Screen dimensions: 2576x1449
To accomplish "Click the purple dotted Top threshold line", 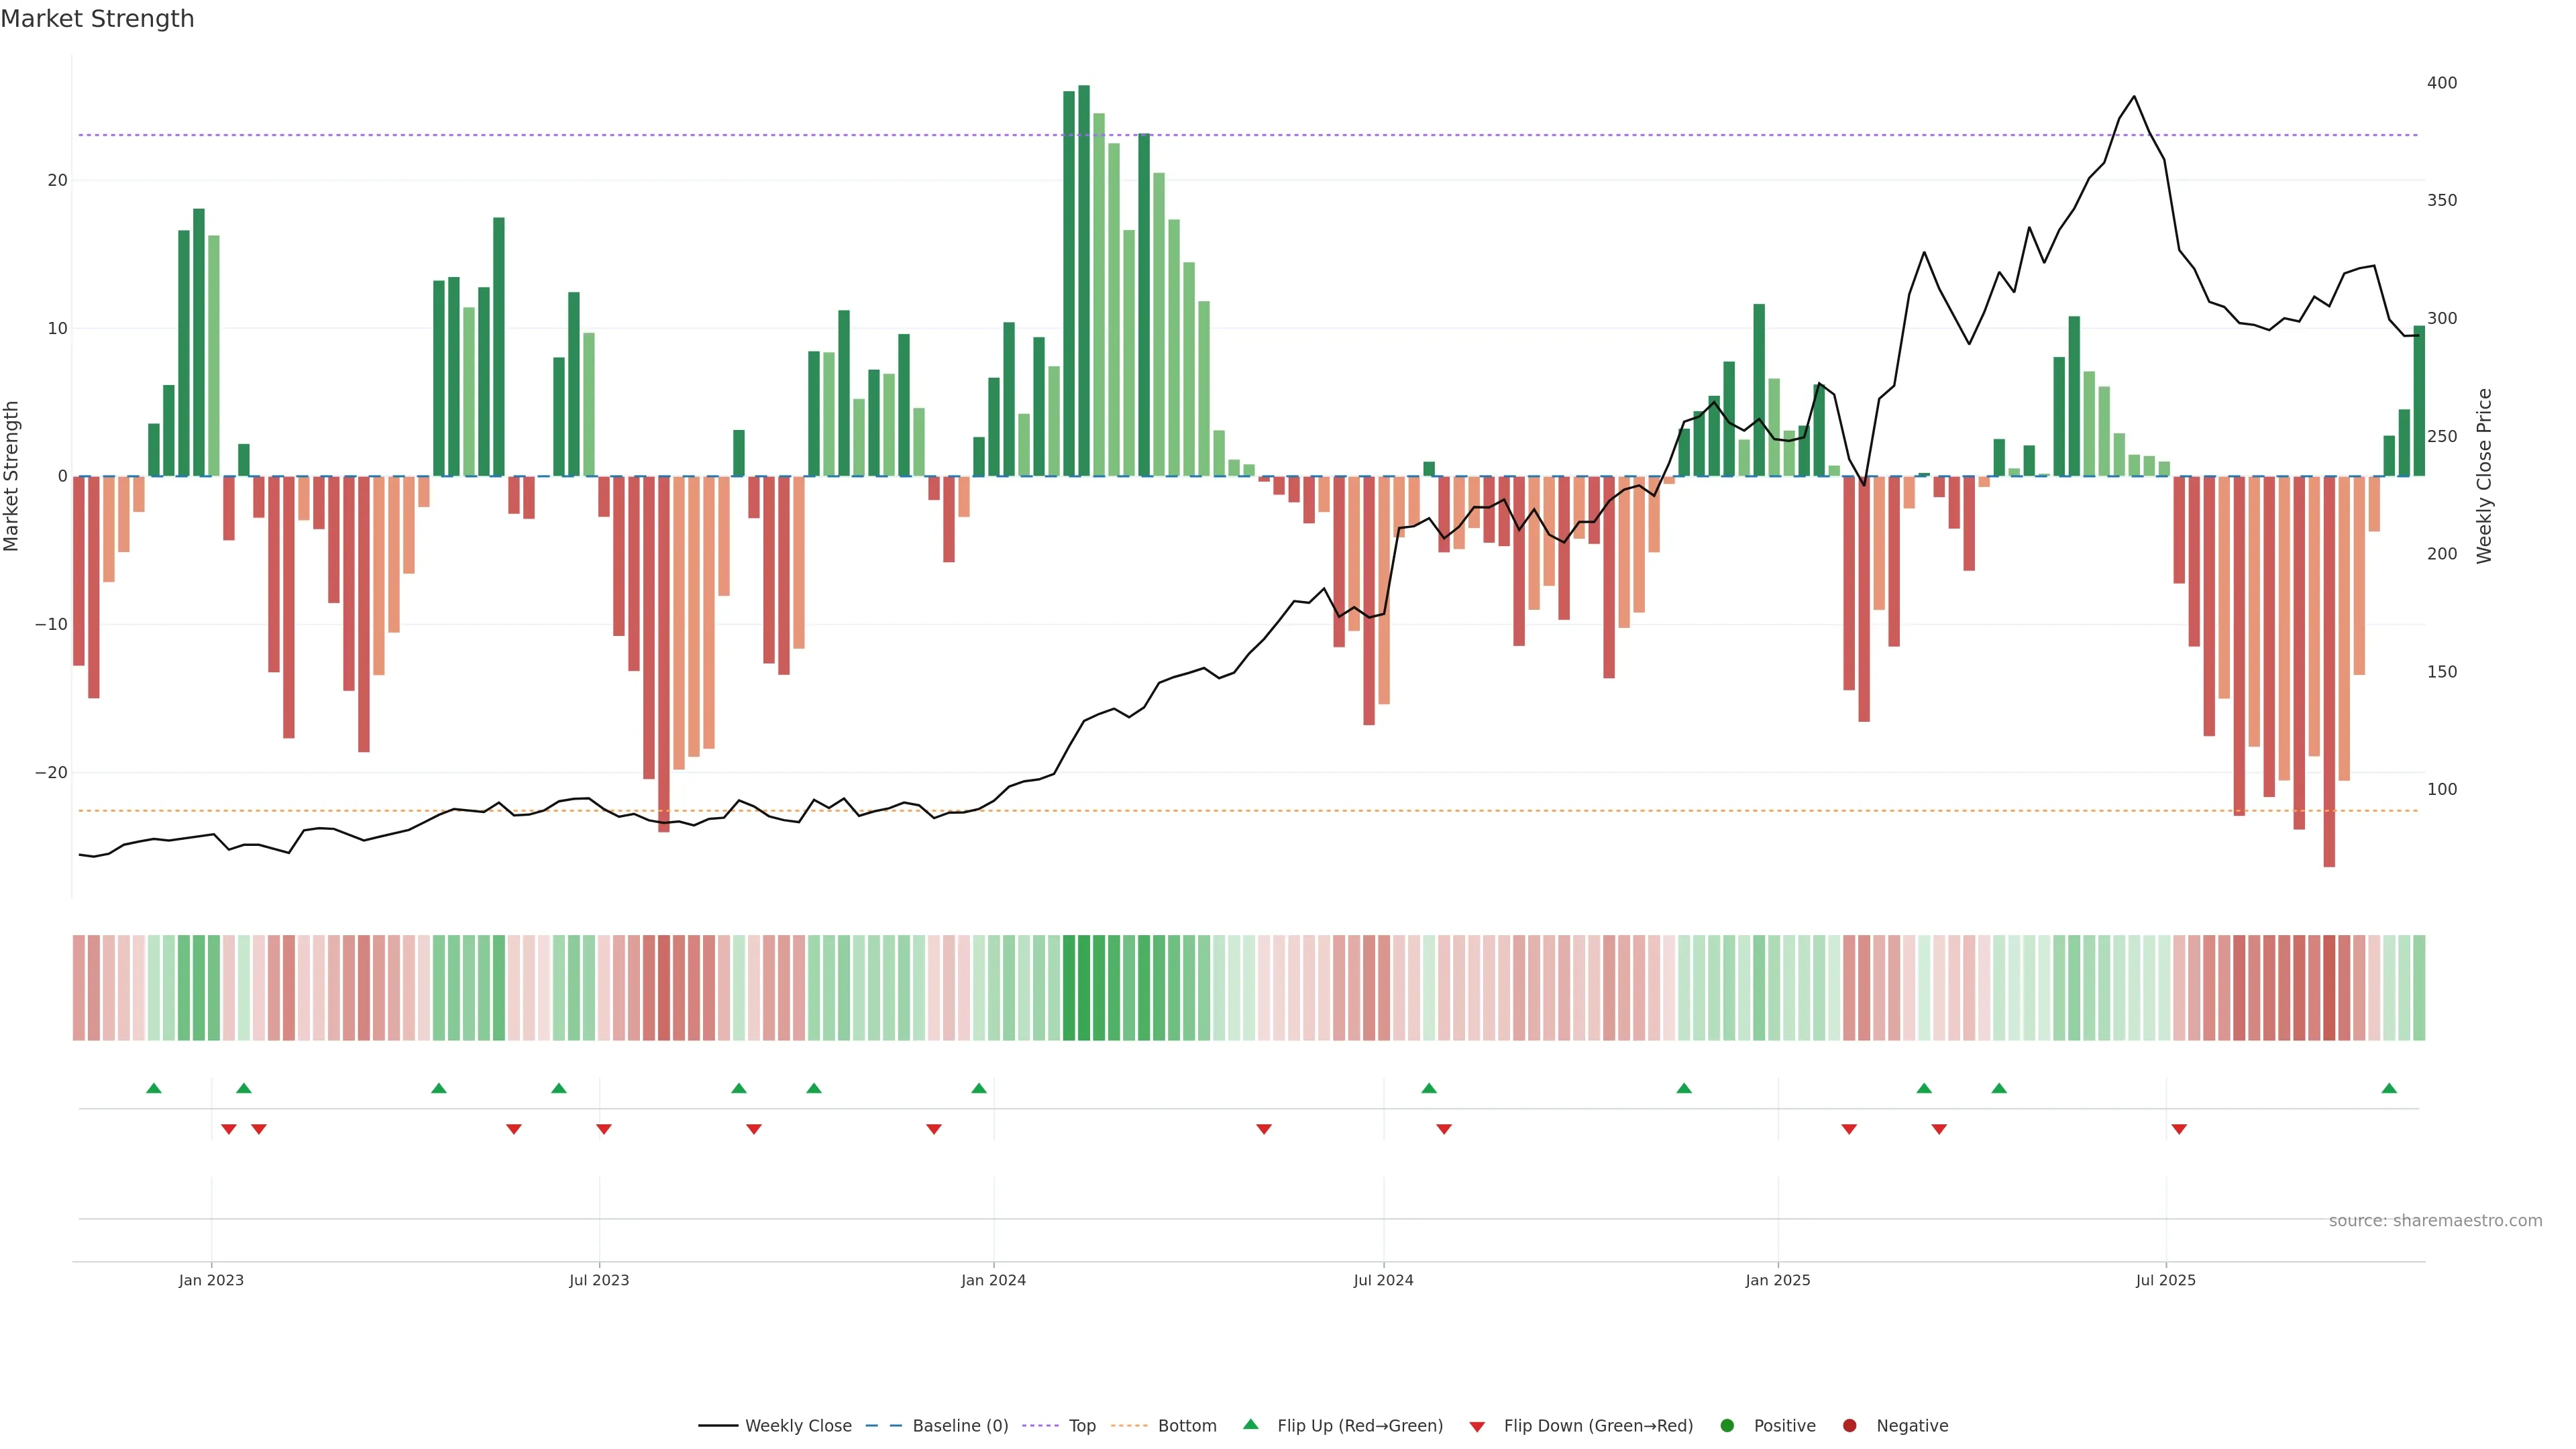I will click(x=700, y=135).
